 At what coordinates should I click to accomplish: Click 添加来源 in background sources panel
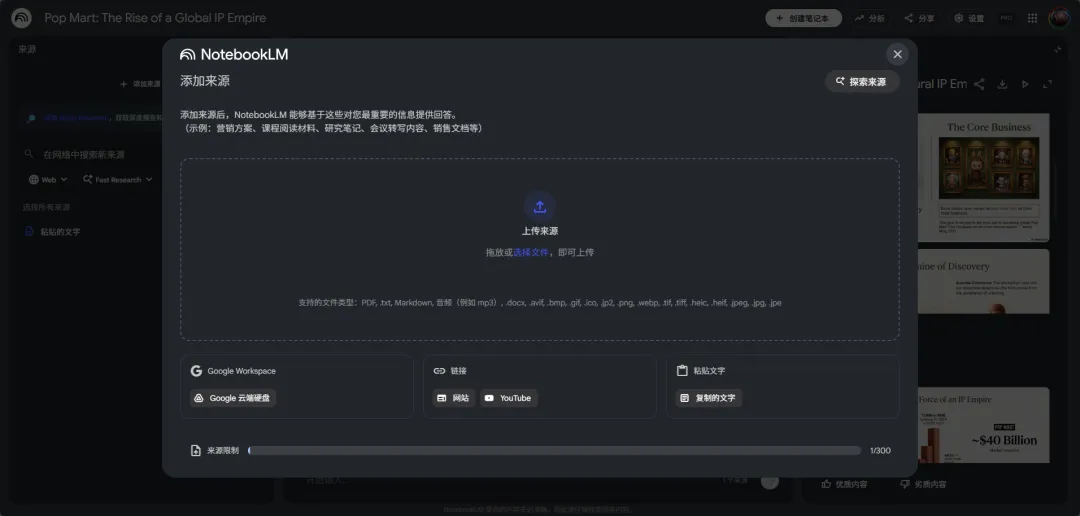point(140,84)
